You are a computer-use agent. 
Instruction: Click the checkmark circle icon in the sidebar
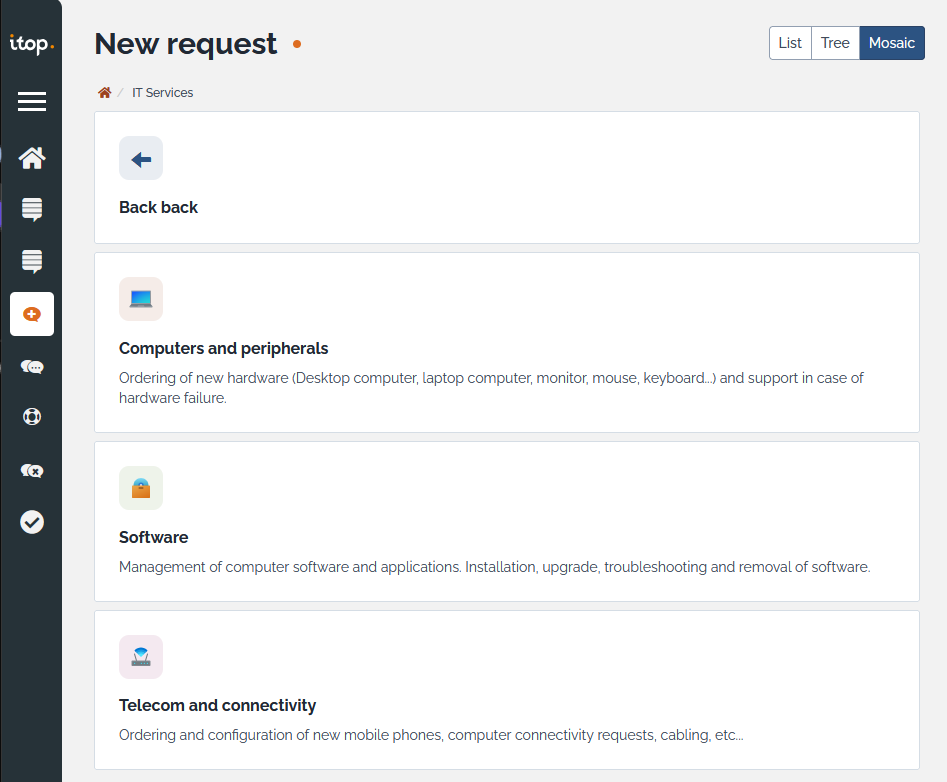click(32, 522)
